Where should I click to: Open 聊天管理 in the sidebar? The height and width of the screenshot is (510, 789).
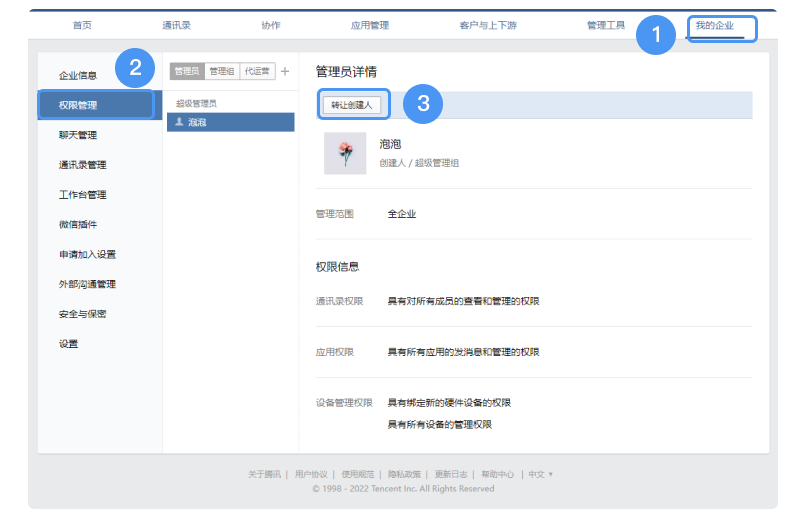click(78, 135)
